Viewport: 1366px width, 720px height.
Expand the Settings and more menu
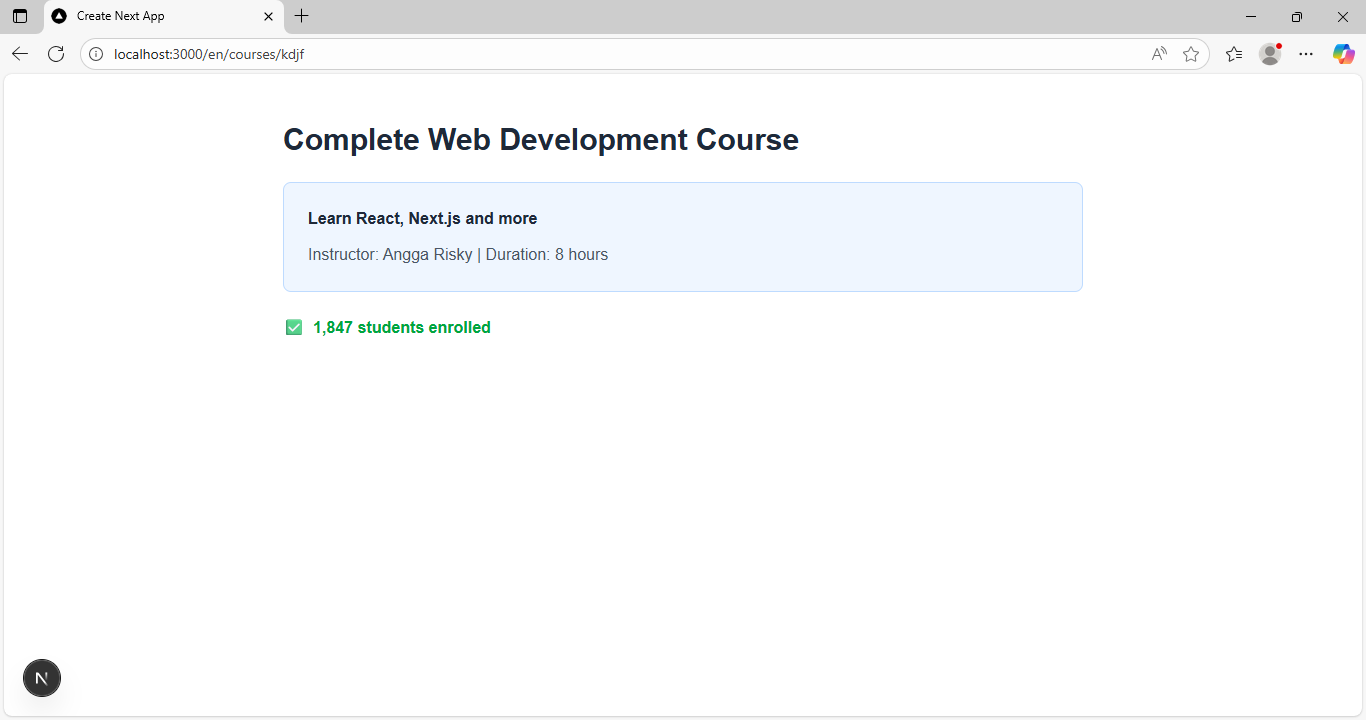[1306, 54]
